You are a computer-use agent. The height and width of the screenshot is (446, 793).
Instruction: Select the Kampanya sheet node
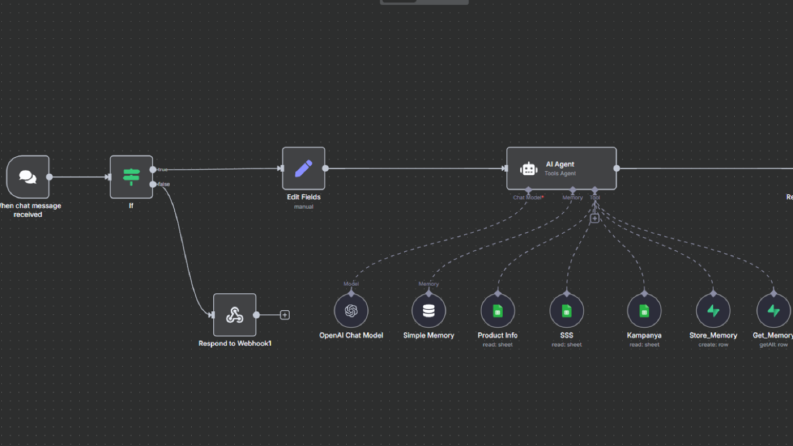(644, 310)
